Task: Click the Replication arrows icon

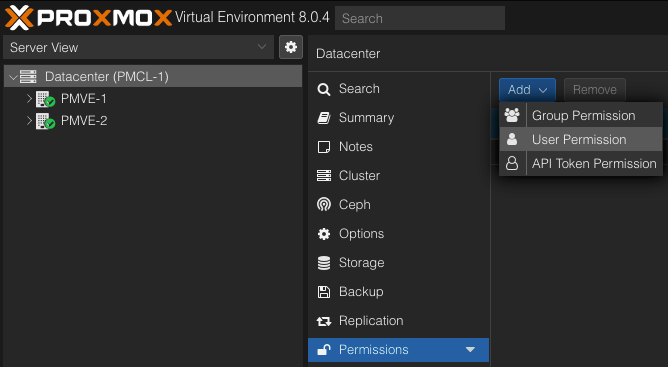Action: [x=324, y=321]
